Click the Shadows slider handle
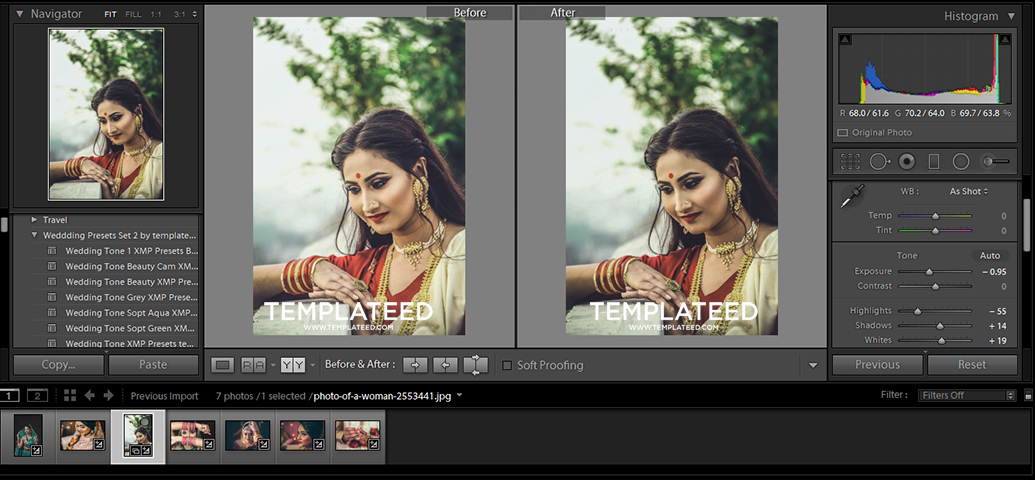 tap(940, 326)
